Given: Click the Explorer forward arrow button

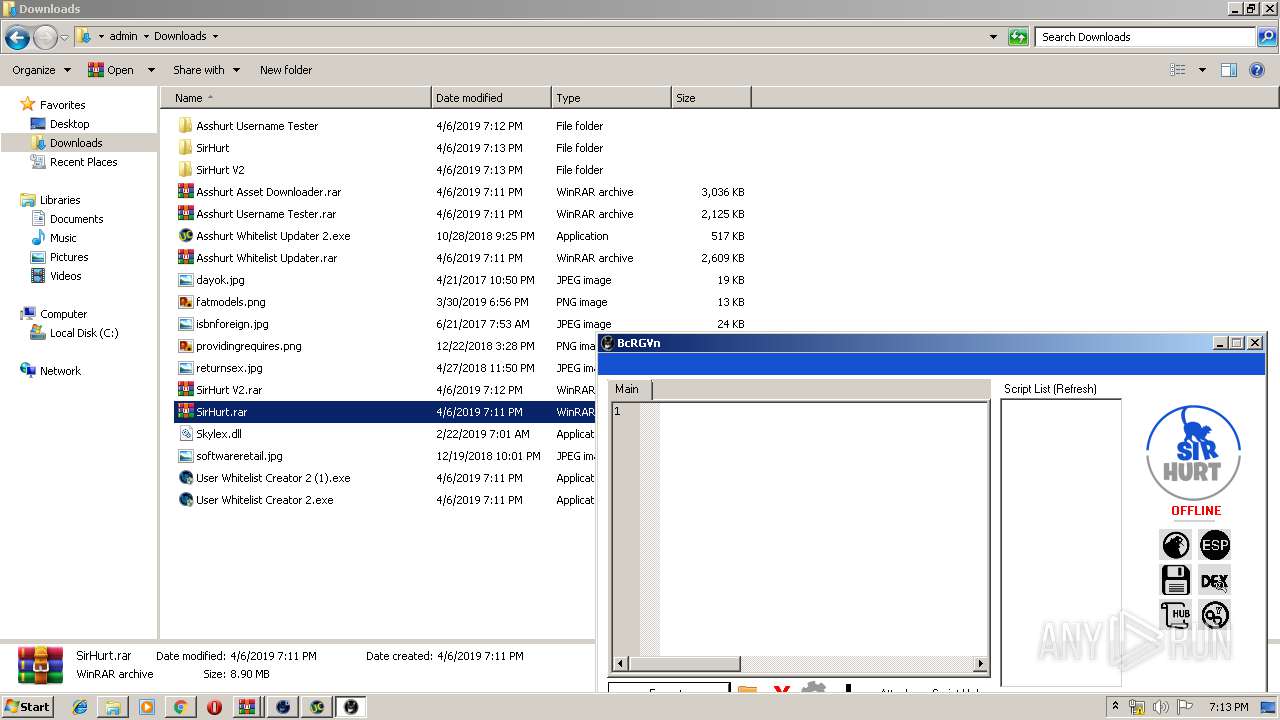Looking at the screenshot, I should [45, 38].
